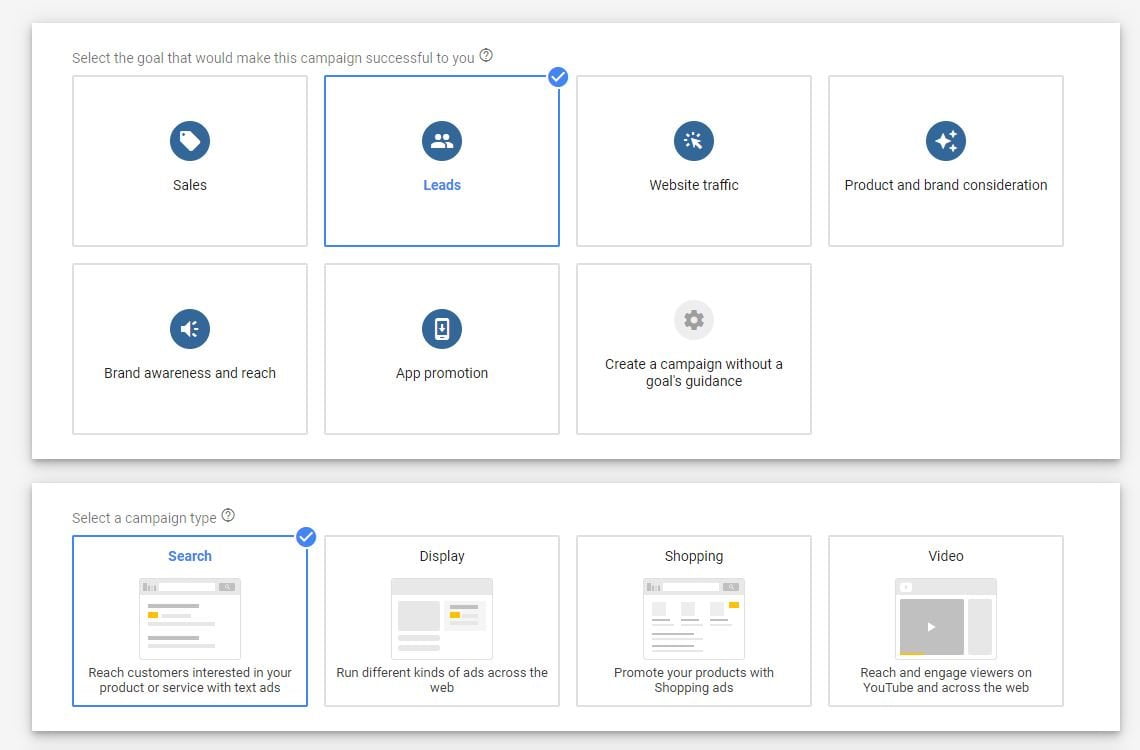Pick the Product and brand consideration sparkle icon

click(x=946, y=140)
